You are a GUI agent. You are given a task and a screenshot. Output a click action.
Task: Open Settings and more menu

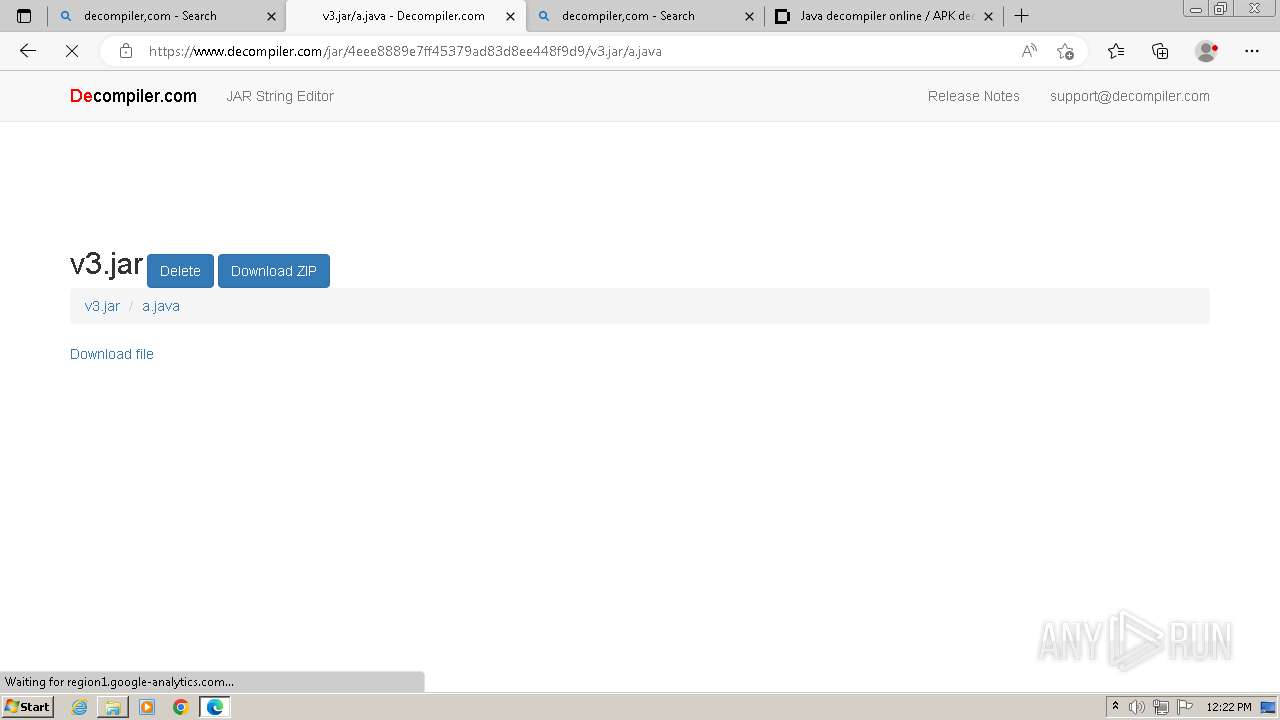(x=1252, y=51)
